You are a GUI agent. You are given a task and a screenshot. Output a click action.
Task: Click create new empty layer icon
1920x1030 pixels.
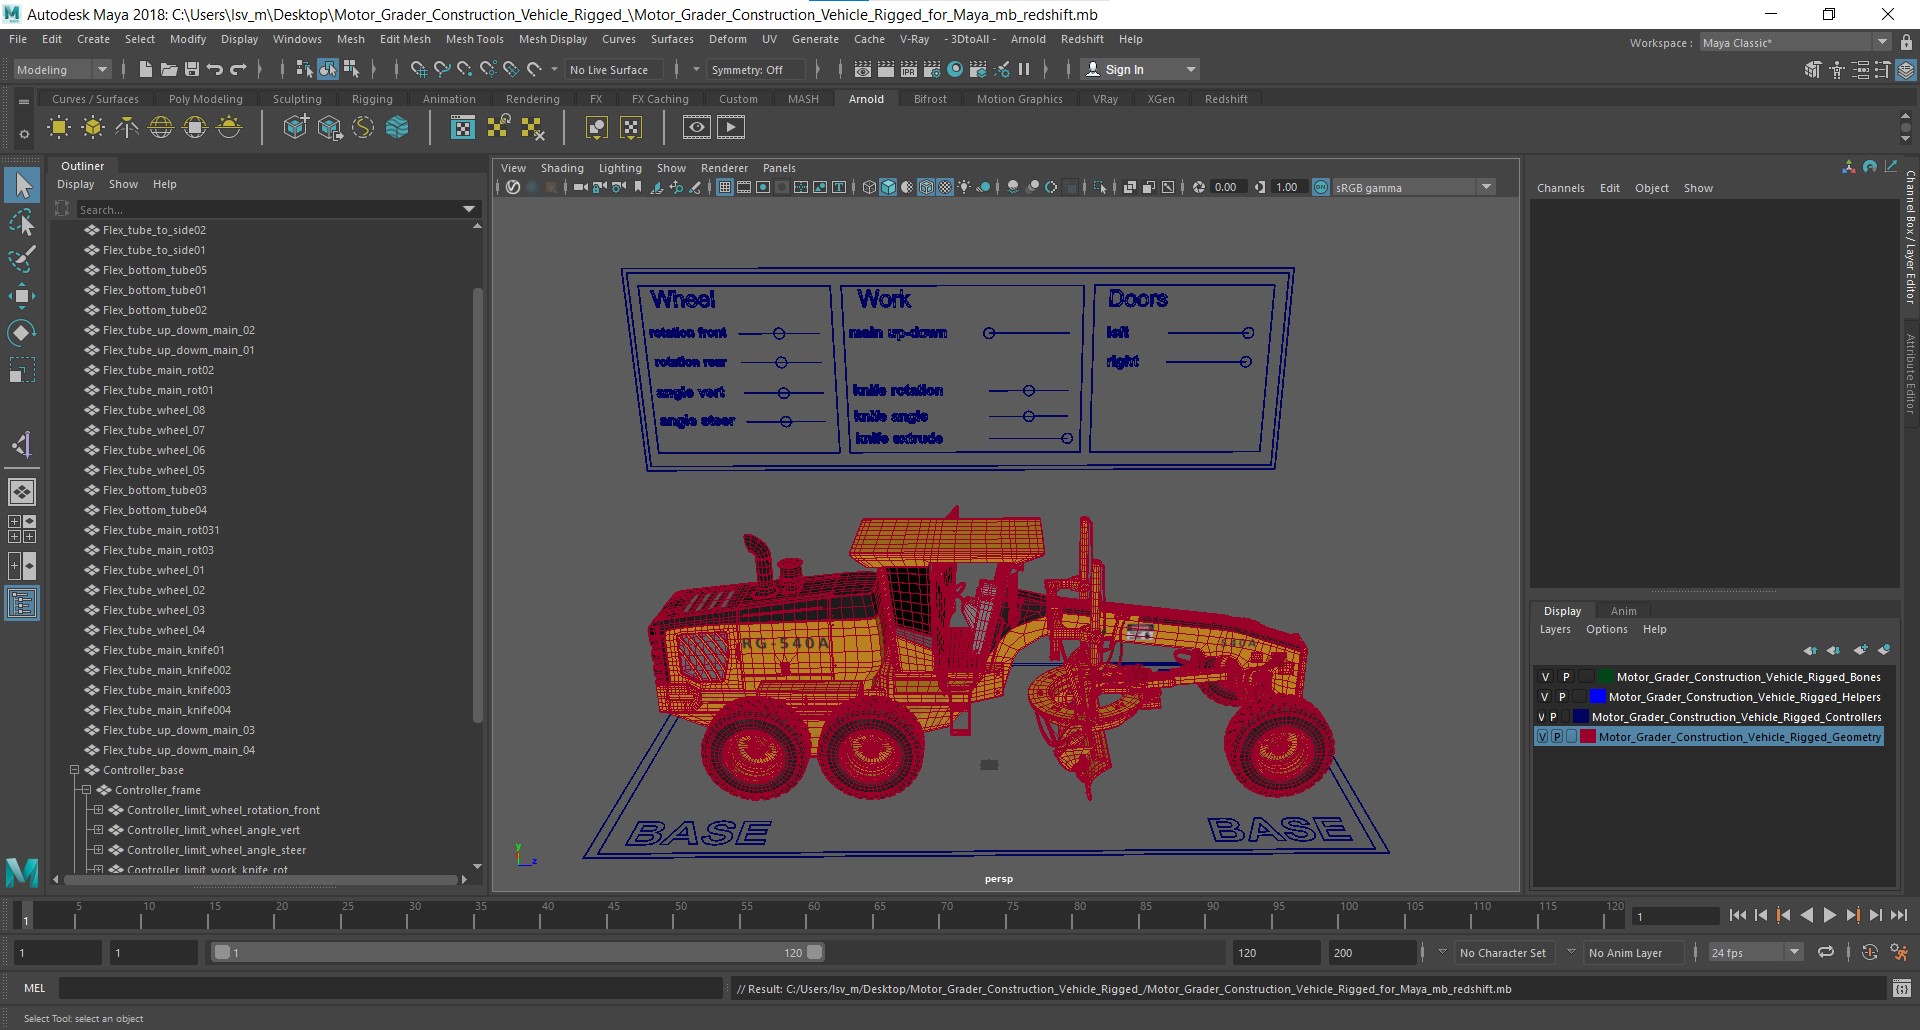pyautogui.click(x=1860, y=650)
